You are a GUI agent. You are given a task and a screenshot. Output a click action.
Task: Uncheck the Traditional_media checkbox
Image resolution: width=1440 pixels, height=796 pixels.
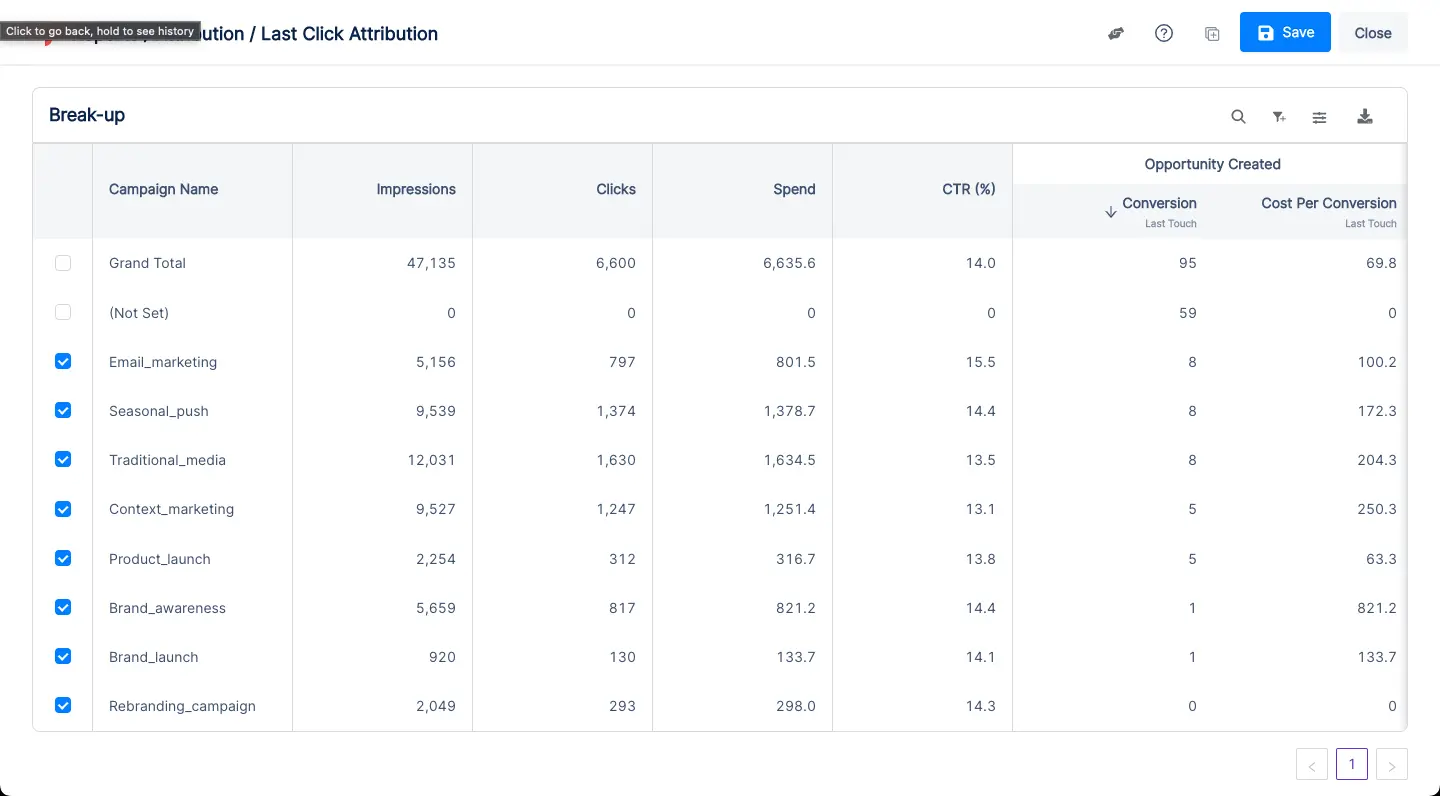[x=63, y=459]
